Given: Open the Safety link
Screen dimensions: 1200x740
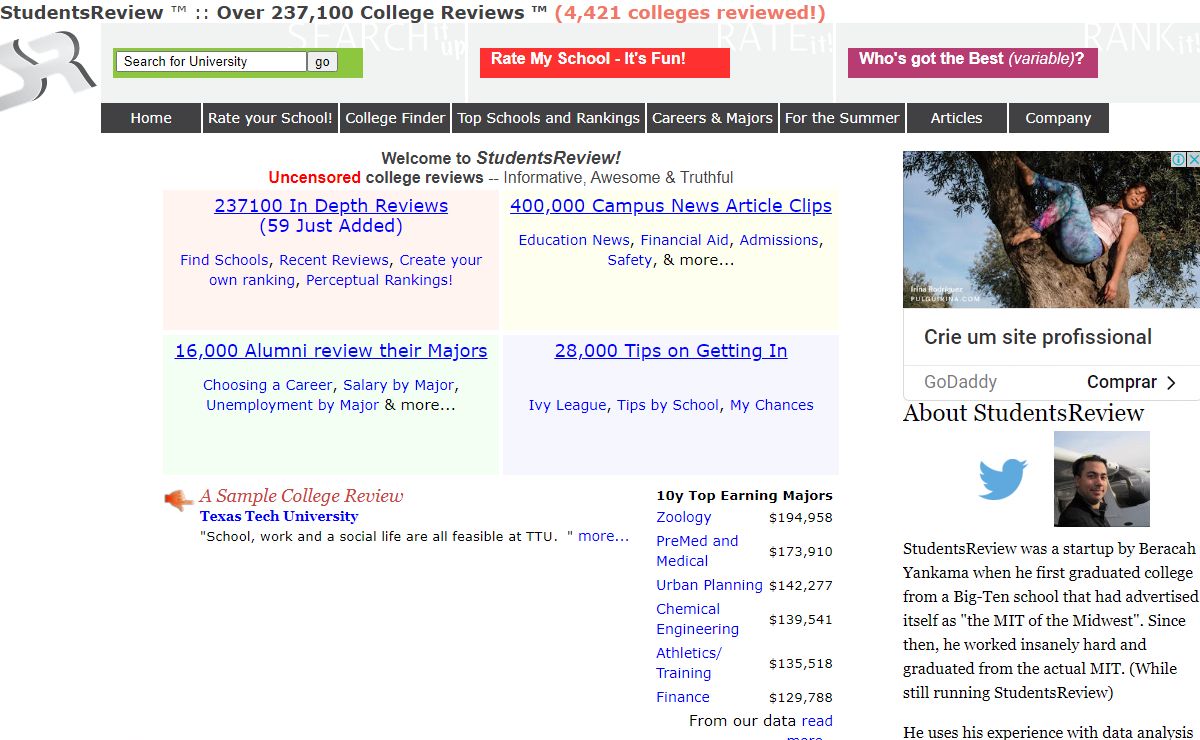Looking at the screenshot, I should (630, 260).
